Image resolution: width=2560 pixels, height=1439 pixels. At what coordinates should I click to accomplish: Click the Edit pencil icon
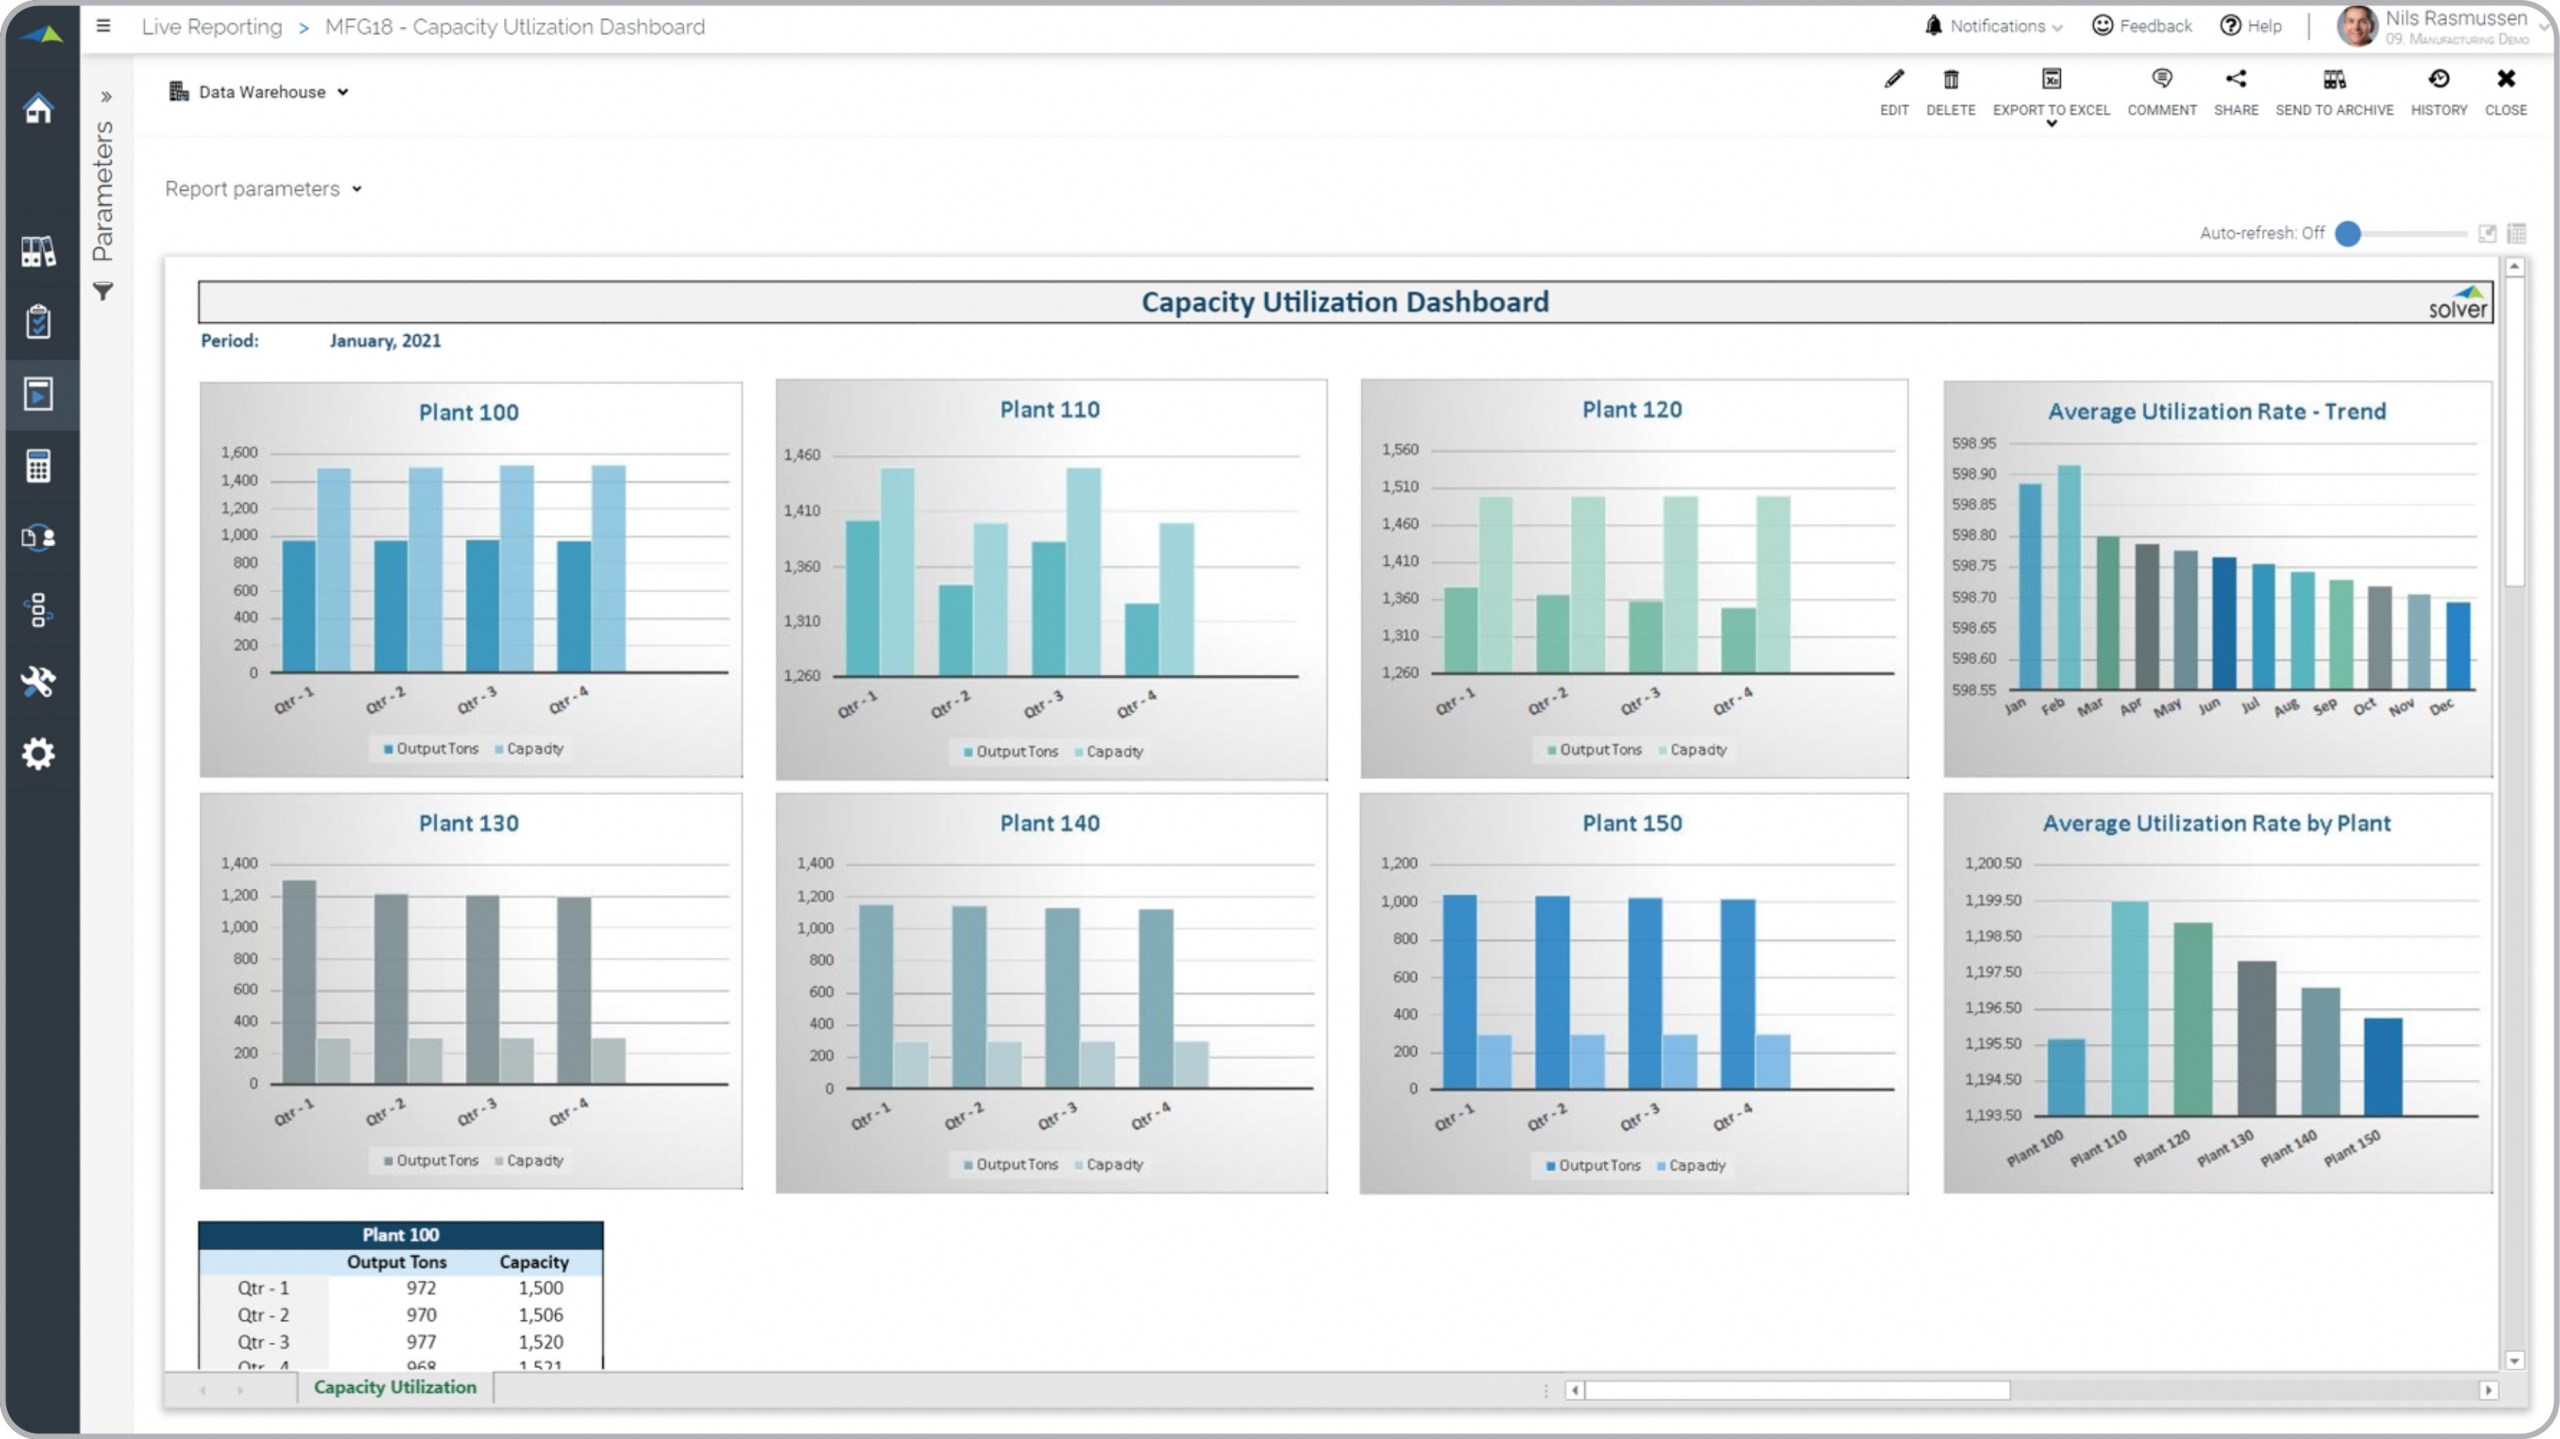click(1893, 80)
